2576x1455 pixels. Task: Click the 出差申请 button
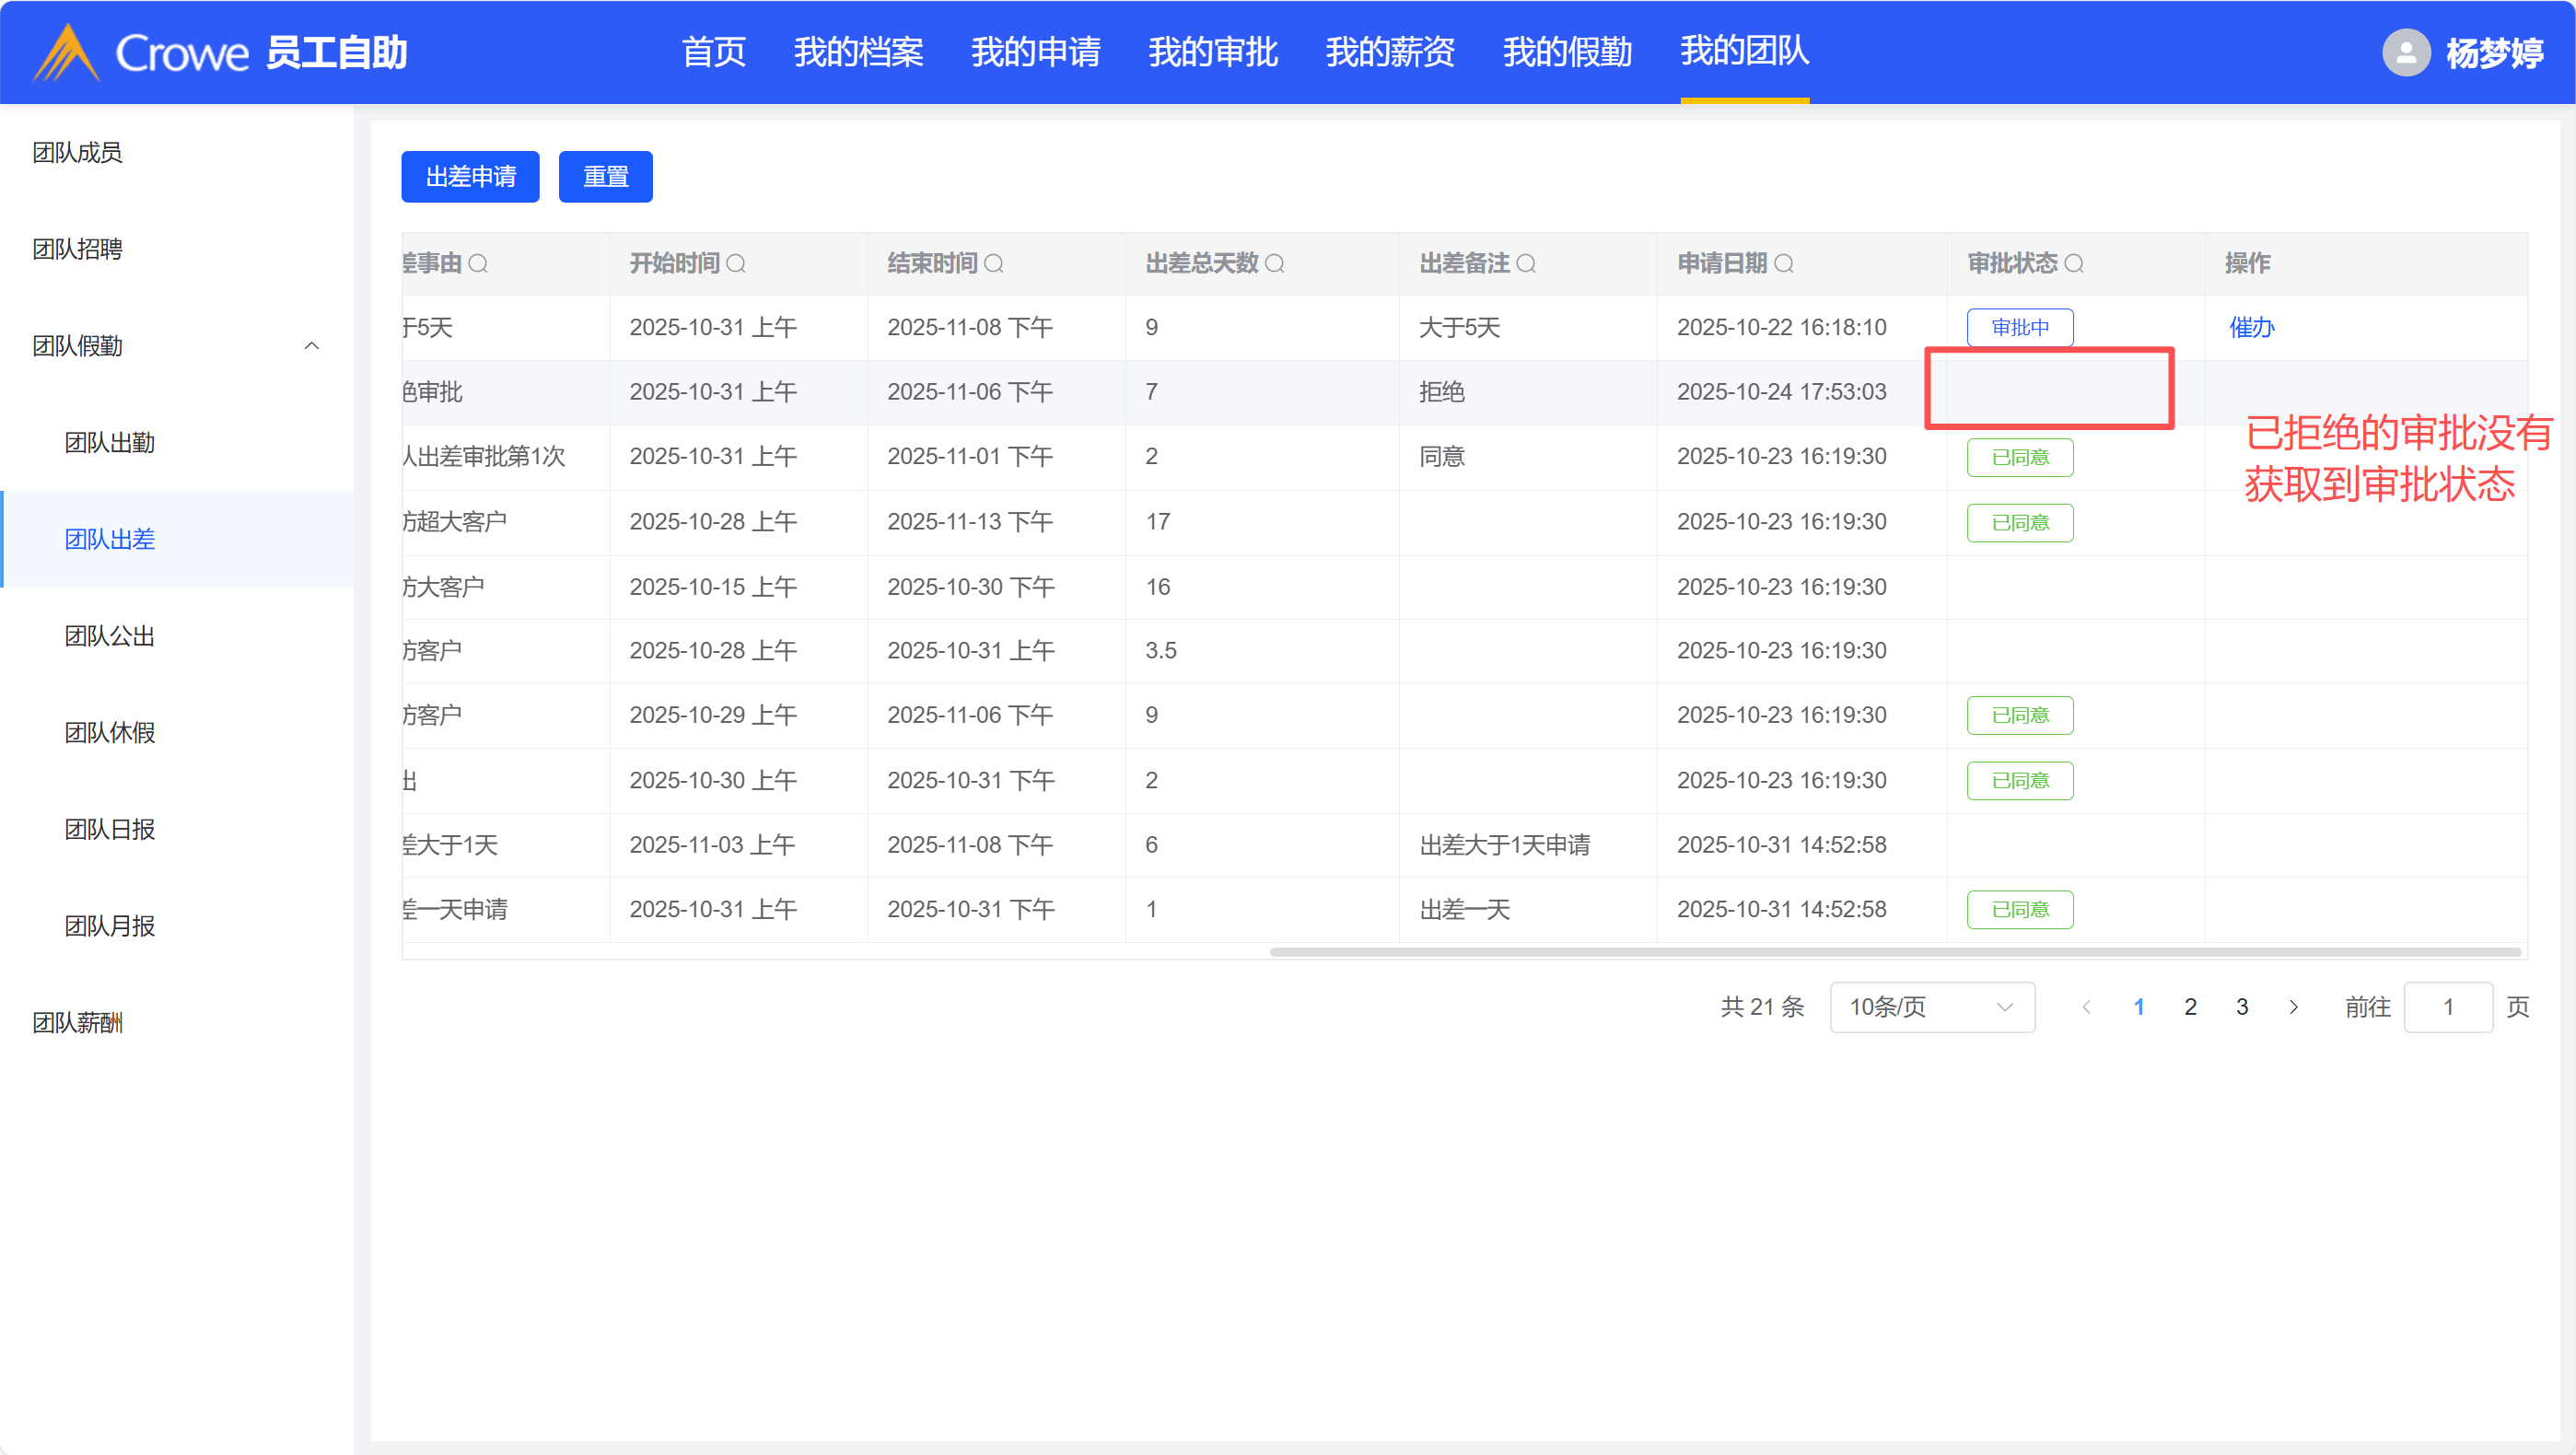tap(470, 177)
